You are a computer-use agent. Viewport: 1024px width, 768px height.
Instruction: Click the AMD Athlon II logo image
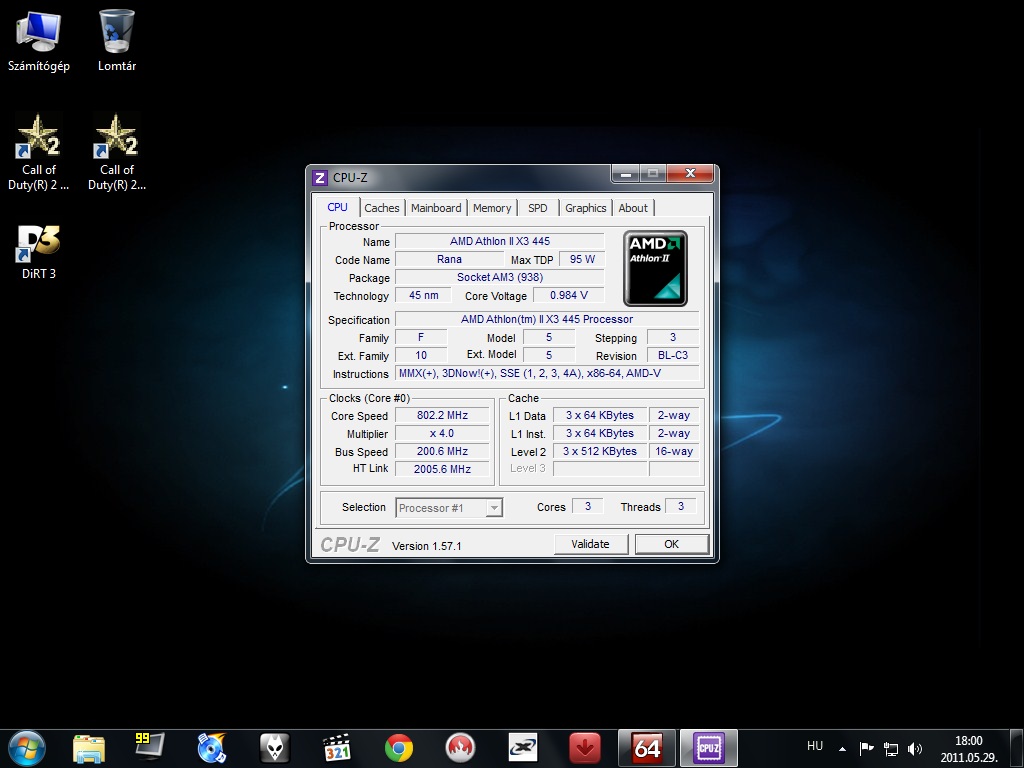click(655, 268)
